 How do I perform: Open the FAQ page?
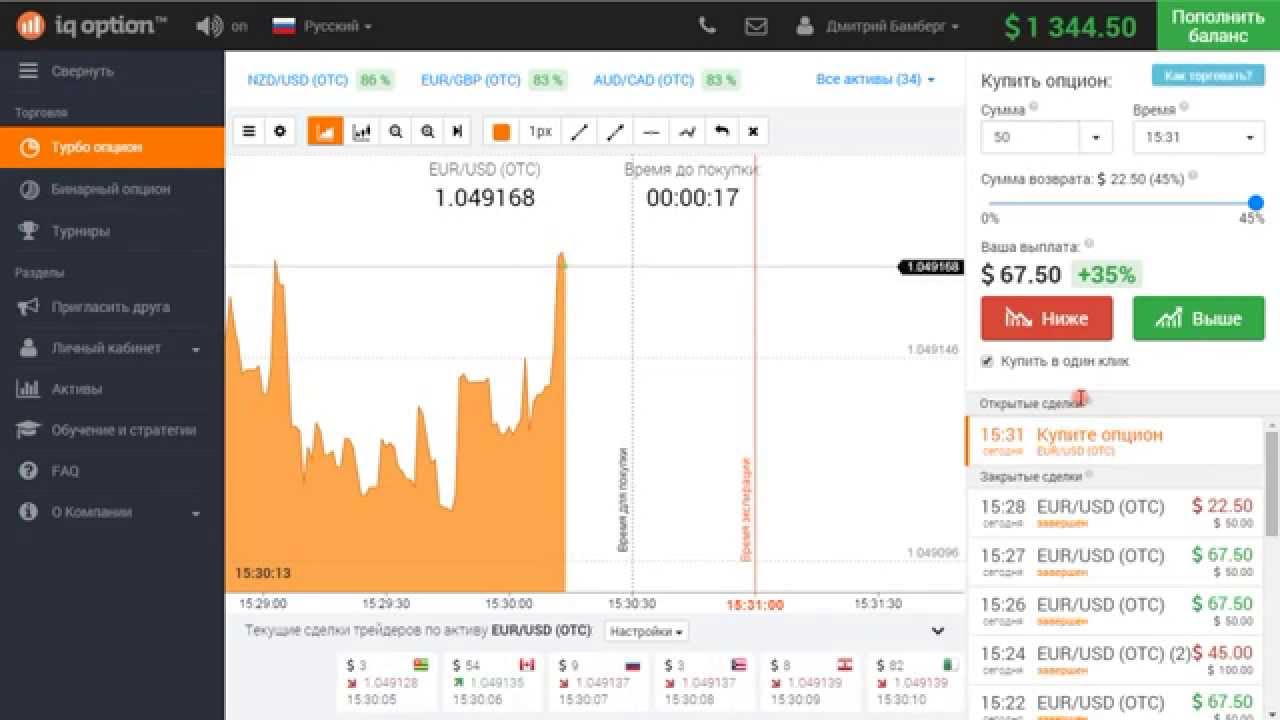[112, 471]
